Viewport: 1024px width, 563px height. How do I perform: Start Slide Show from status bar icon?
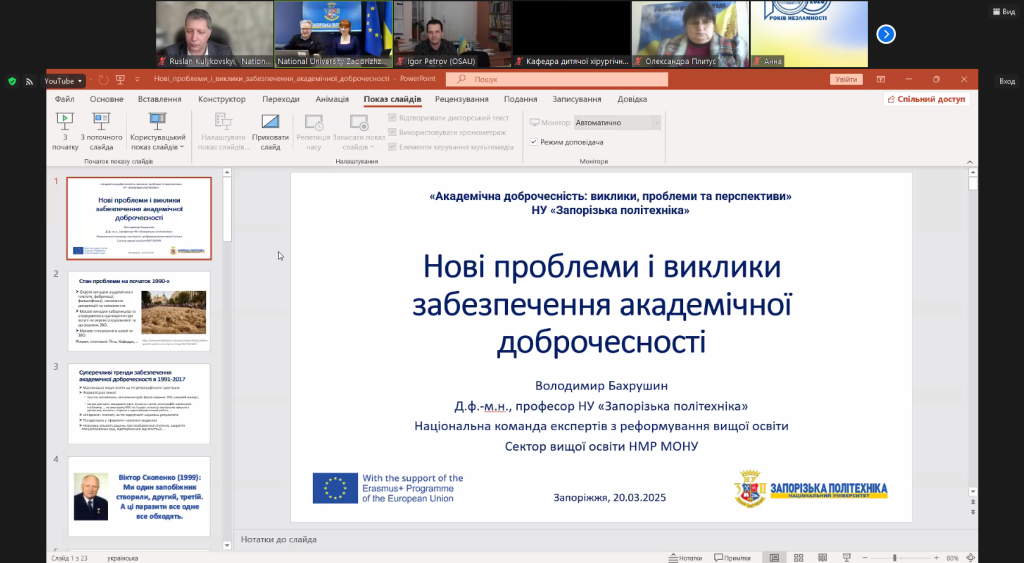(847, 558)
